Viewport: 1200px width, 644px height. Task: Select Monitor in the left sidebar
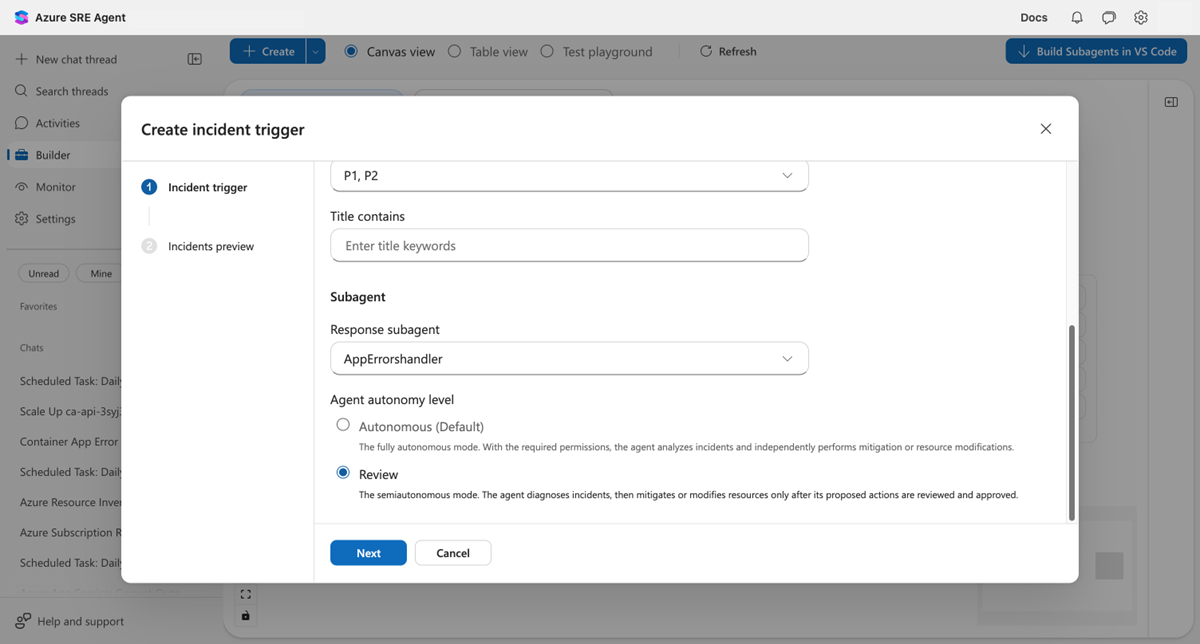55,186
